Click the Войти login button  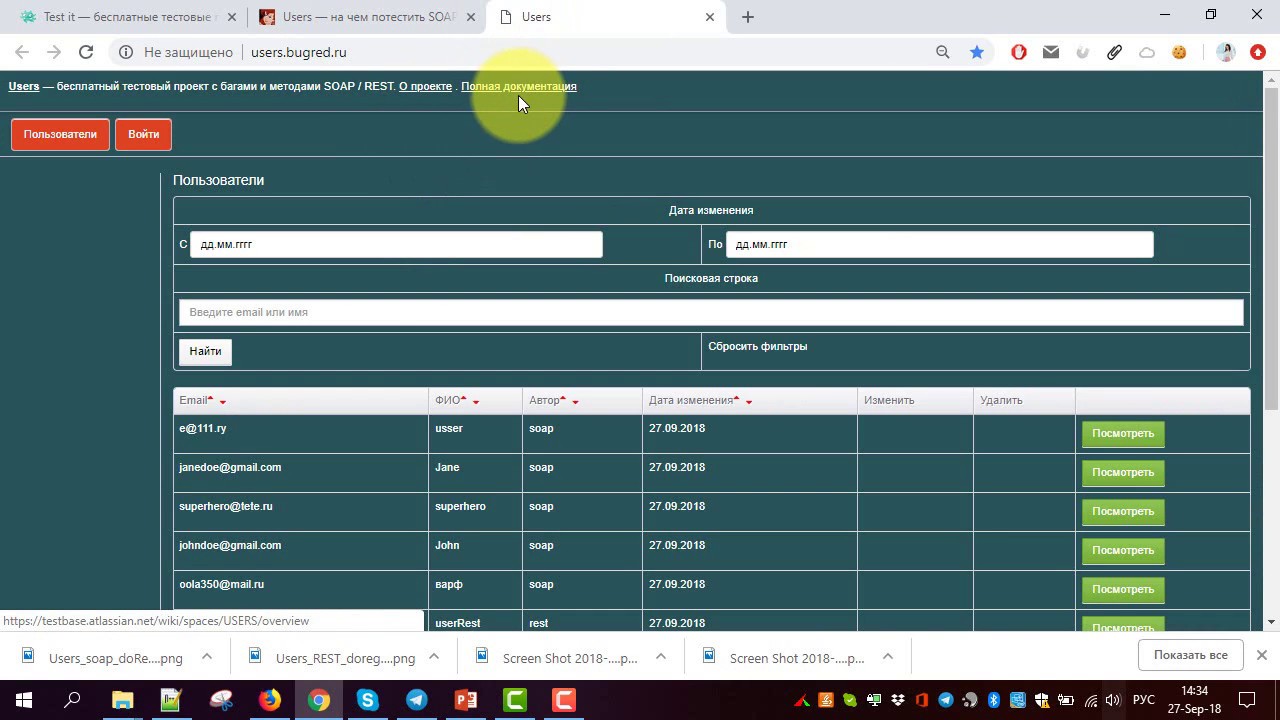pyautogui.click(x=143, y=134)
